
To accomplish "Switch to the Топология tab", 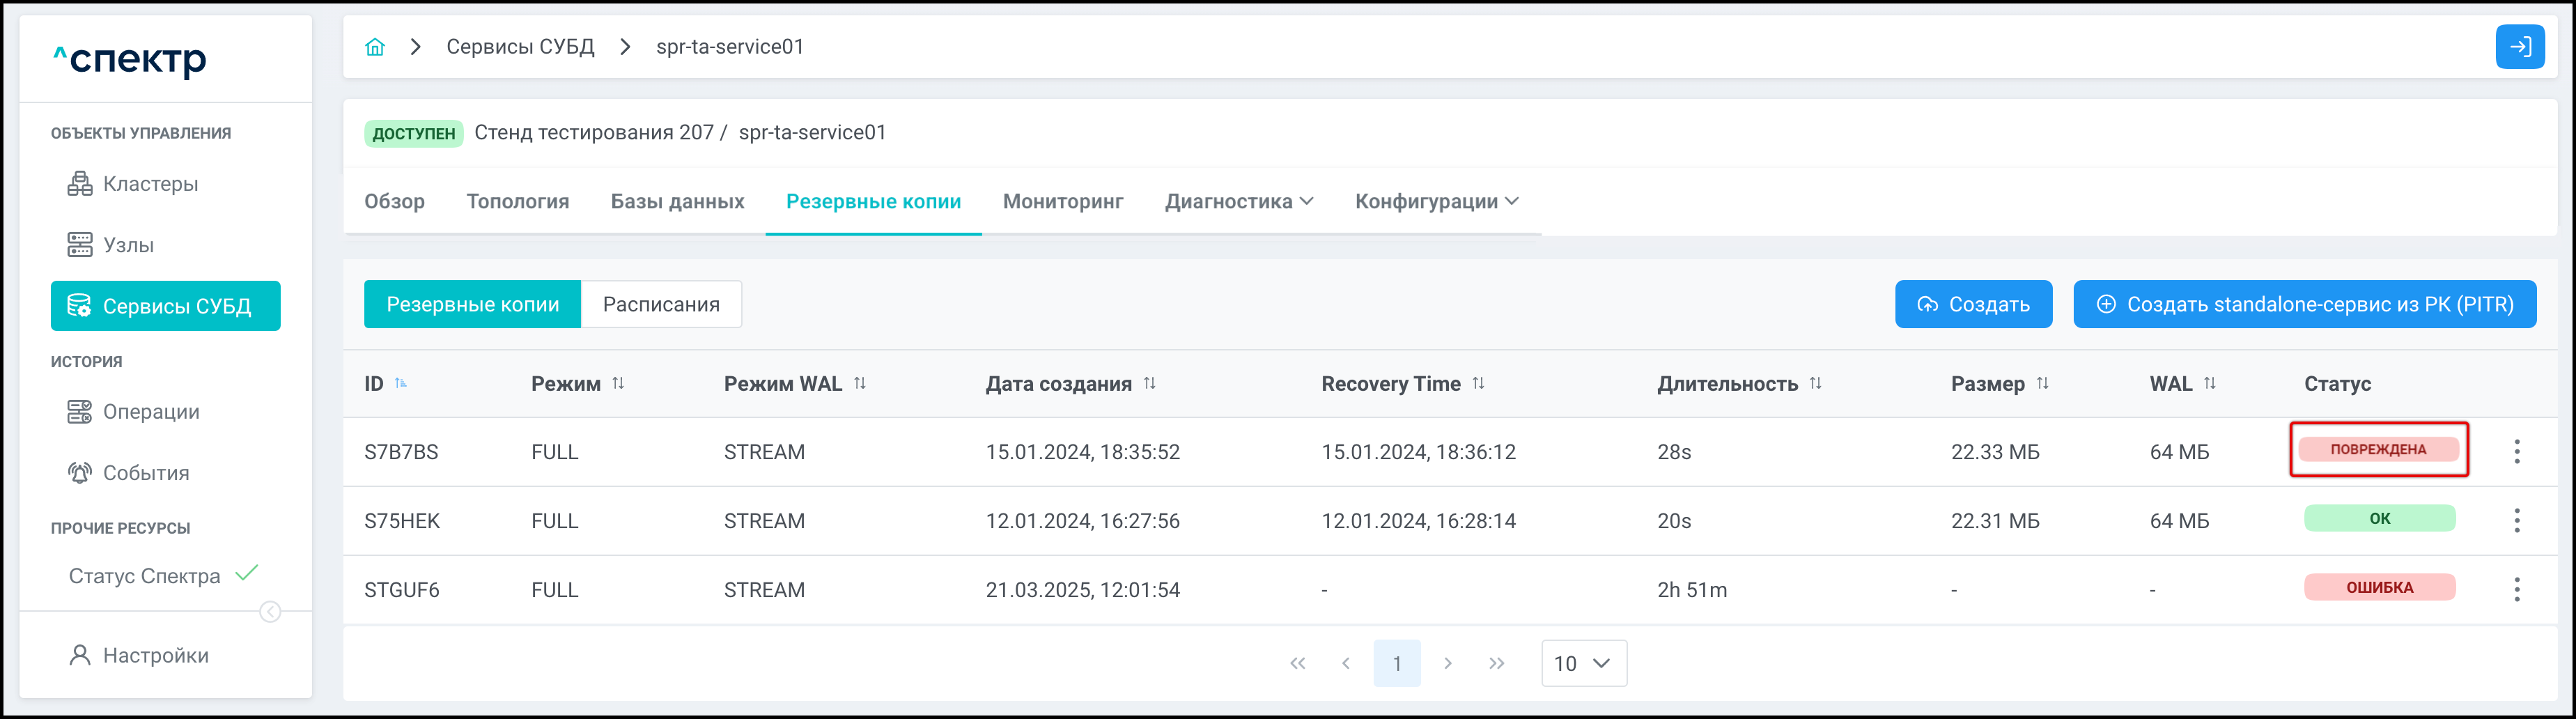I will 517,201.
